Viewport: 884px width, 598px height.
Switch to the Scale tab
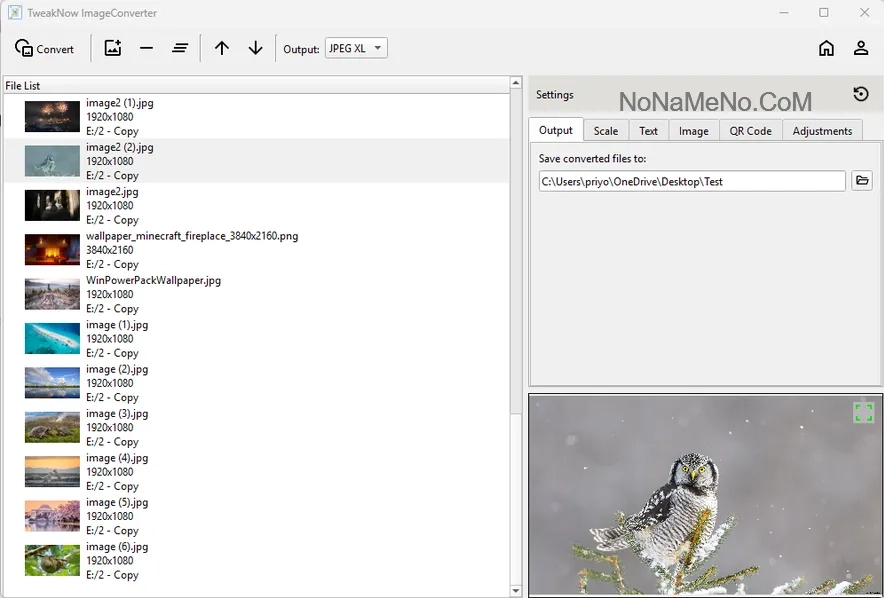(605, 131)
